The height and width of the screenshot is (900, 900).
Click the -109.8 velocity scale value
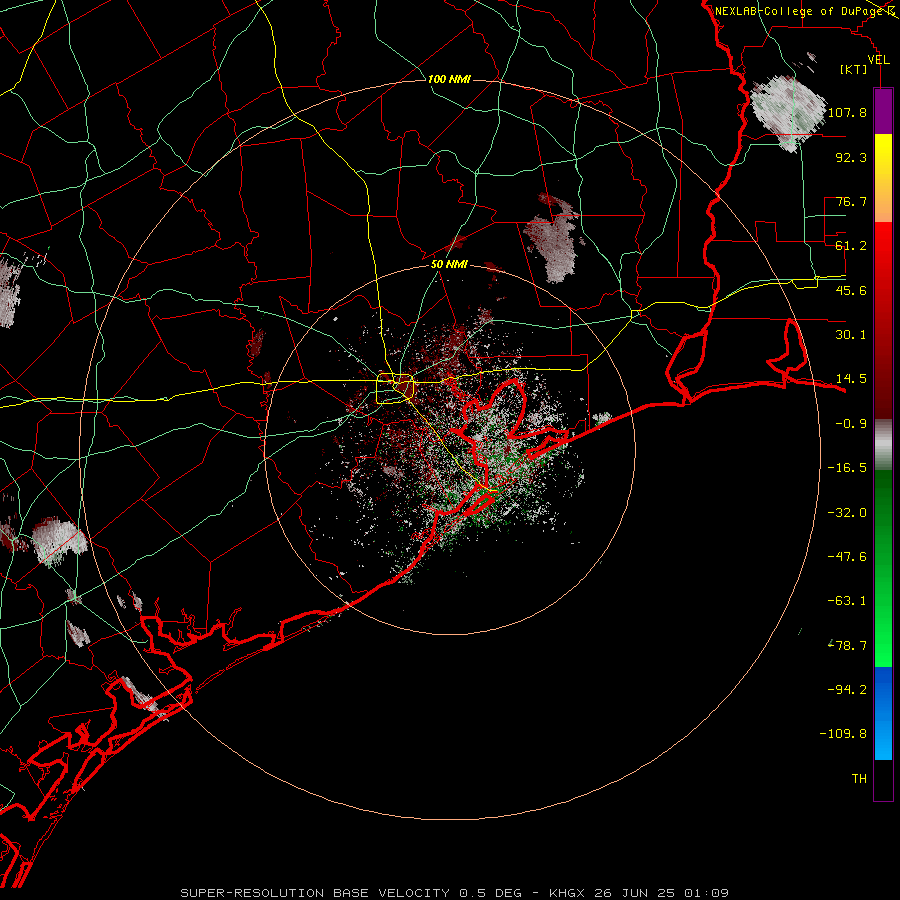(843, 734)
